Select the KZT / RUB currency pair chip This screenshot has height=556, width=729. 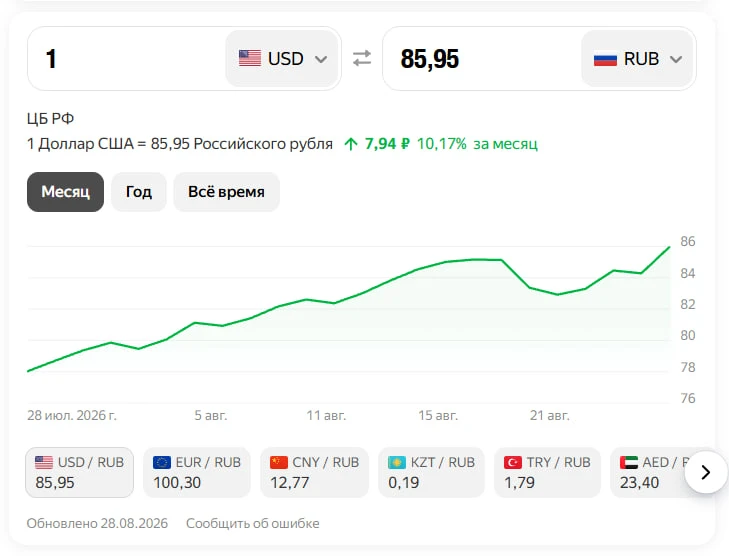coord(431,472)
